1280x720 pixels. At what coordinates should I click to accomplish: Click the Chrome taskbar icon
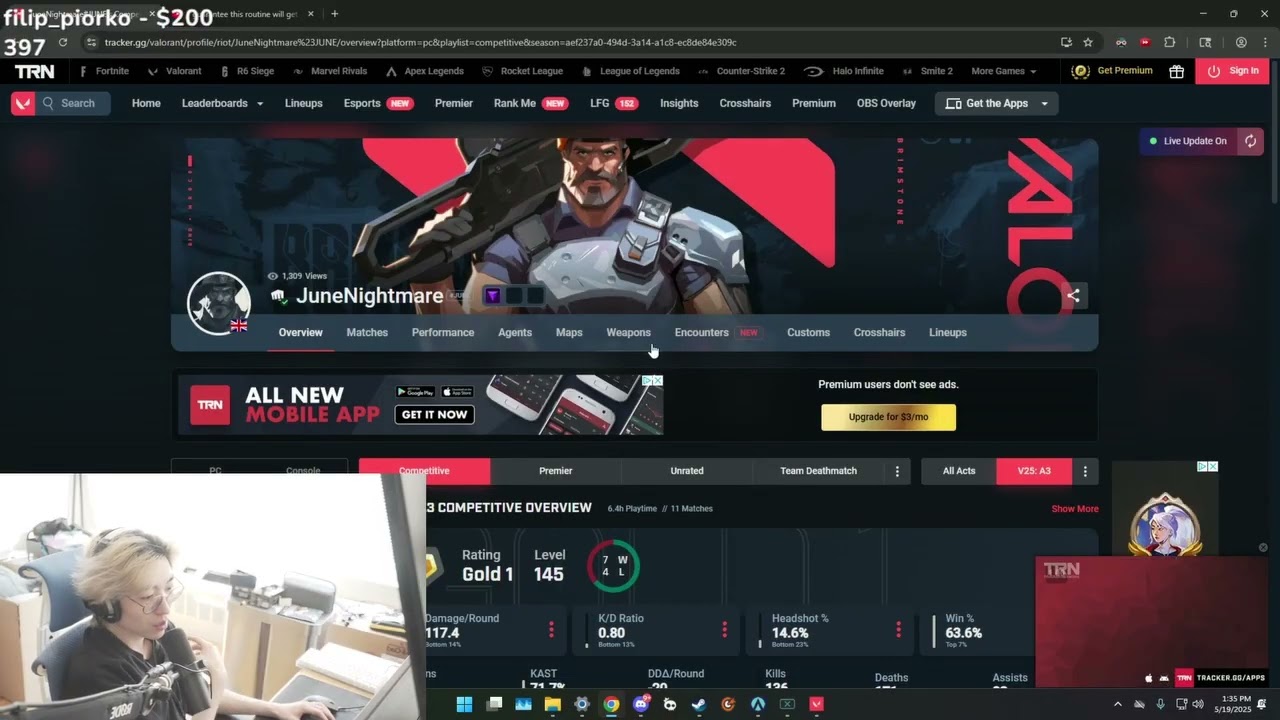[611, 704]
